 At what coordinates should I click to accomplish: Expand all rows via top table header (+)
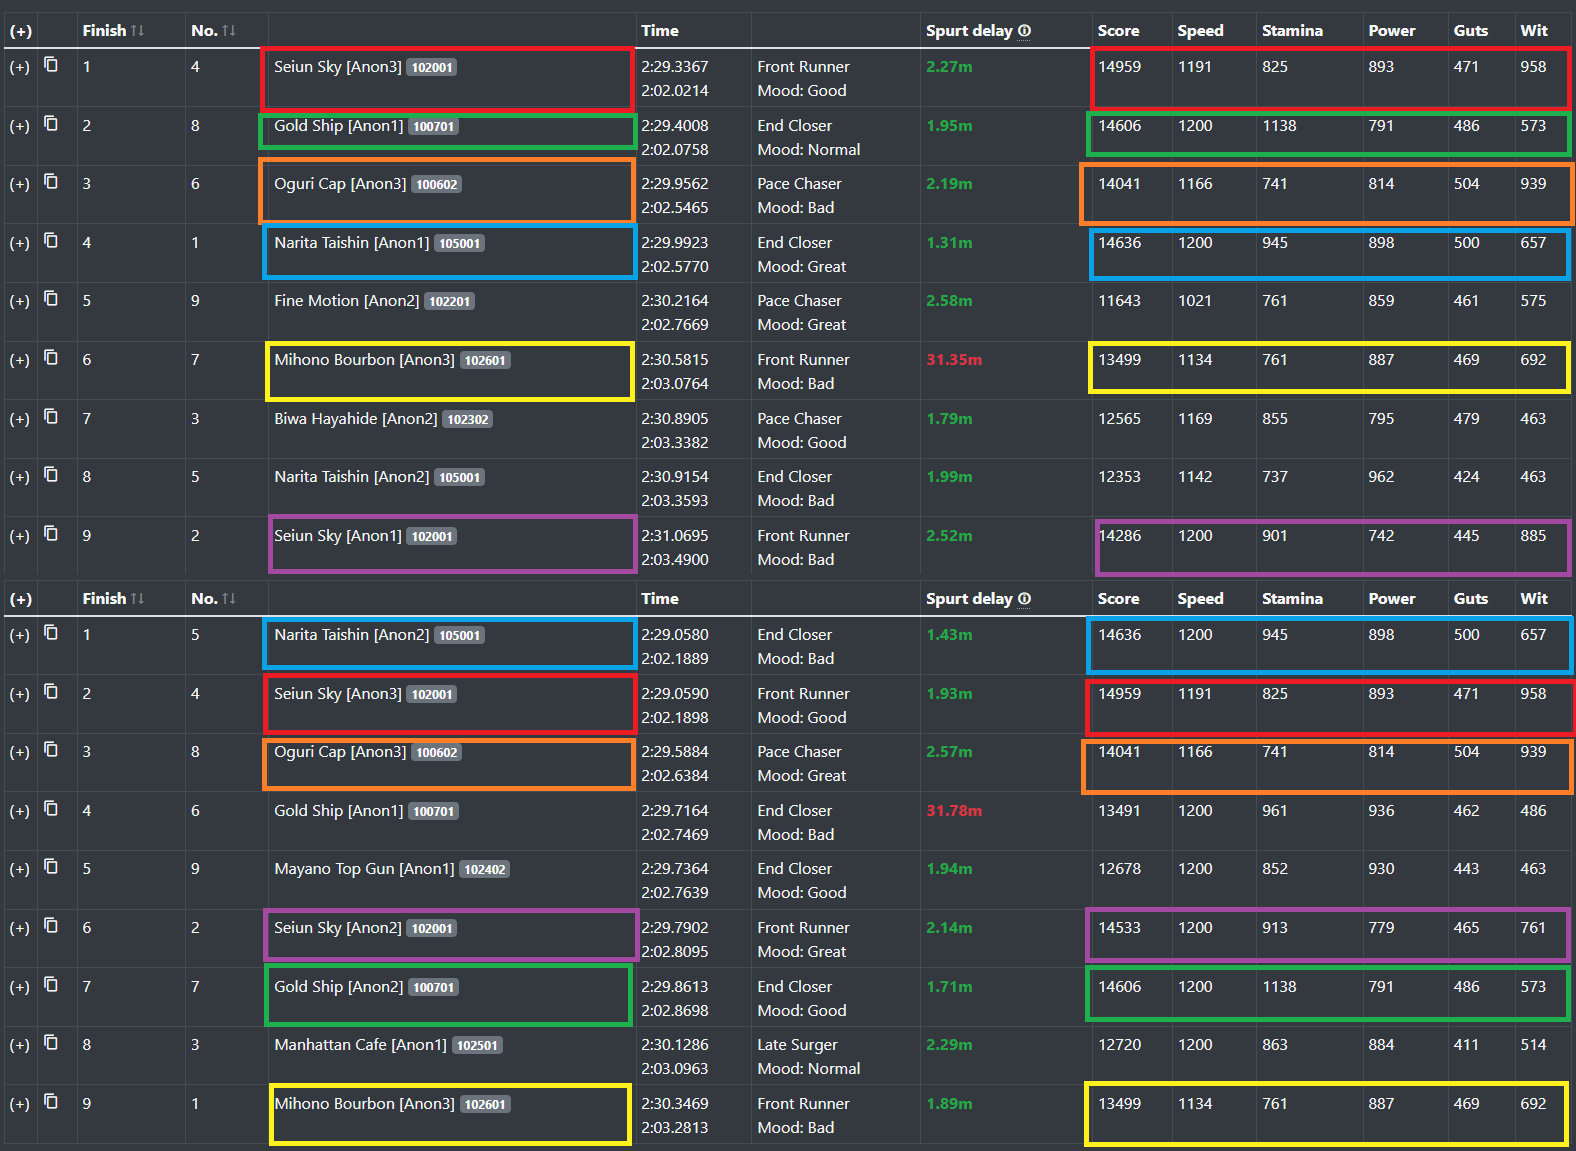20,31
